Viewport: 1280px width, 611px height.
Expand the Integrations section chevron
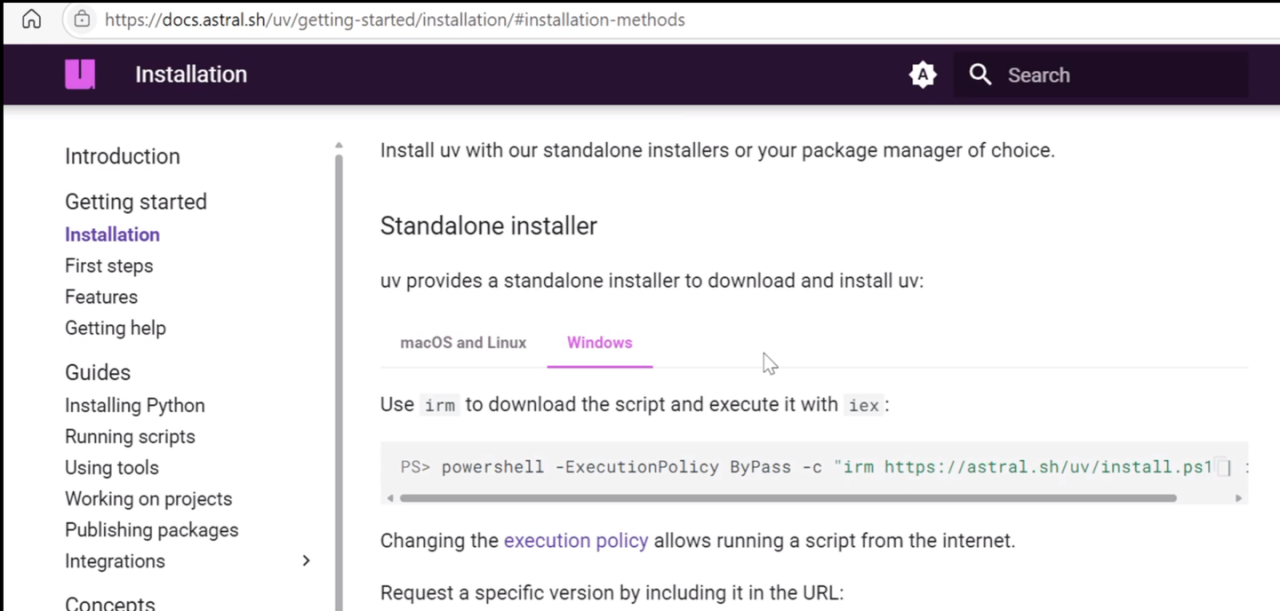[306, 561]
